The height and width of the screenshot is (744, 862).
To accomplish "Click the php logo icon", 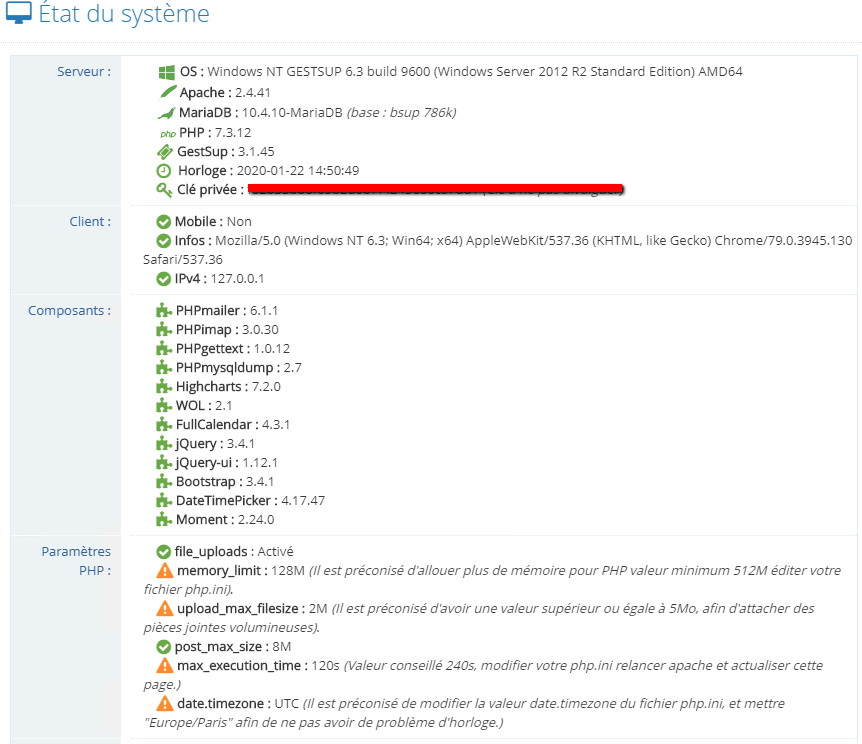I will (x=168, y=134).
